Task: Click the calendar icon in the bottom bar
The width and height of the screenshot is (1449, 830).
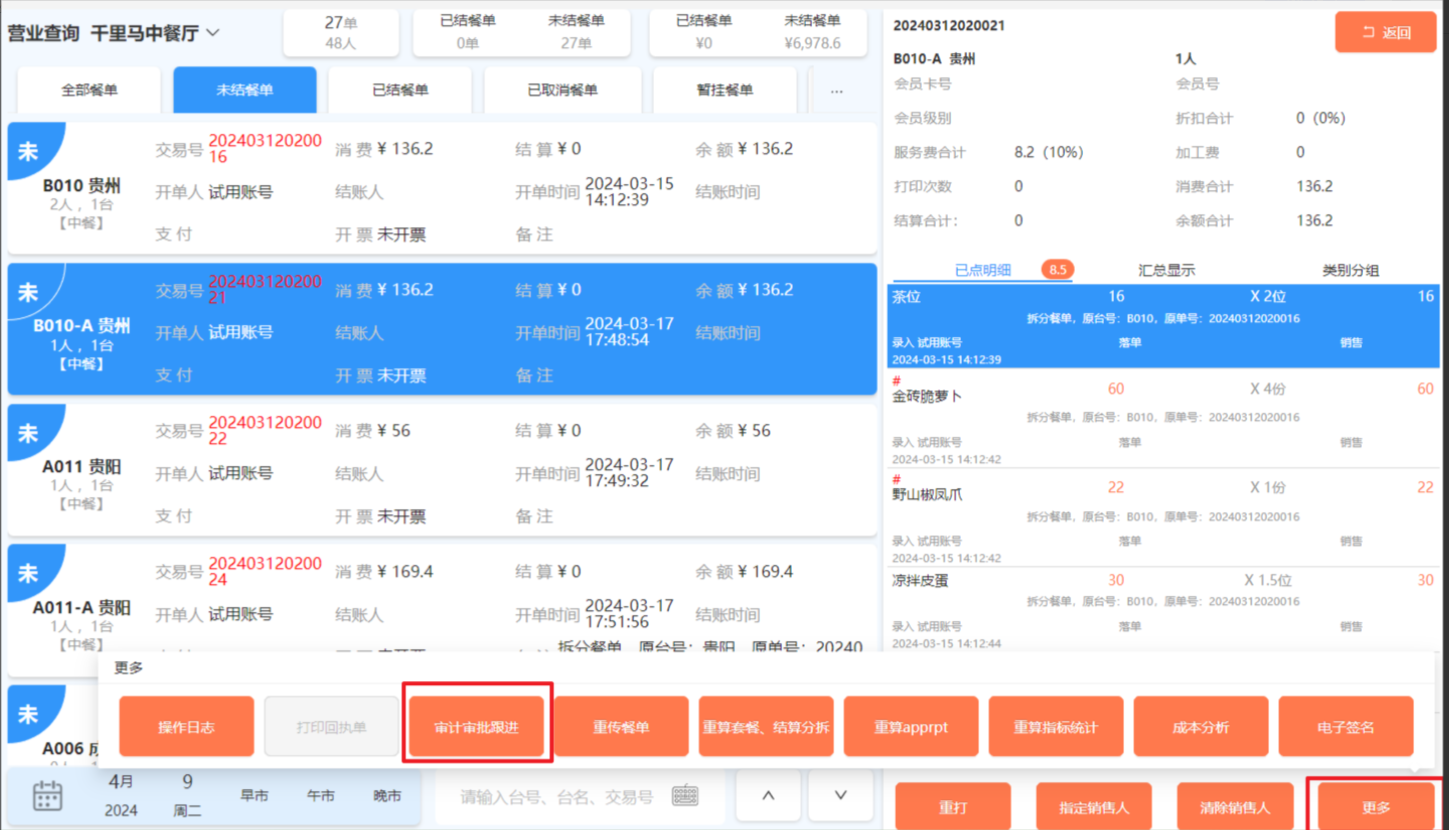Action: pos(47,796)
